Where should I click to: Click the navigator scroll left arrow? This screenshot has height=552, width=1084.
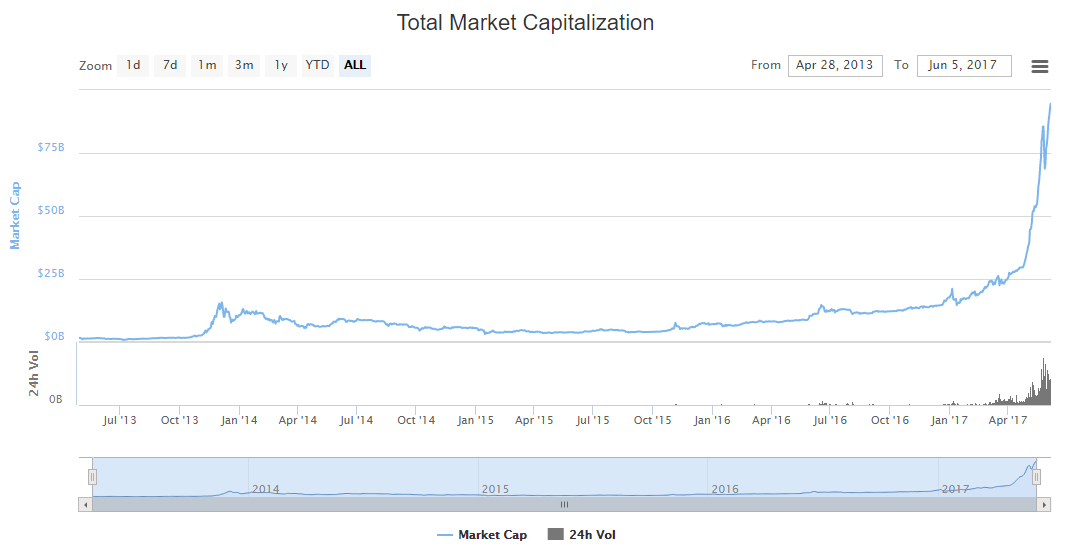click(x=84, y=505)
